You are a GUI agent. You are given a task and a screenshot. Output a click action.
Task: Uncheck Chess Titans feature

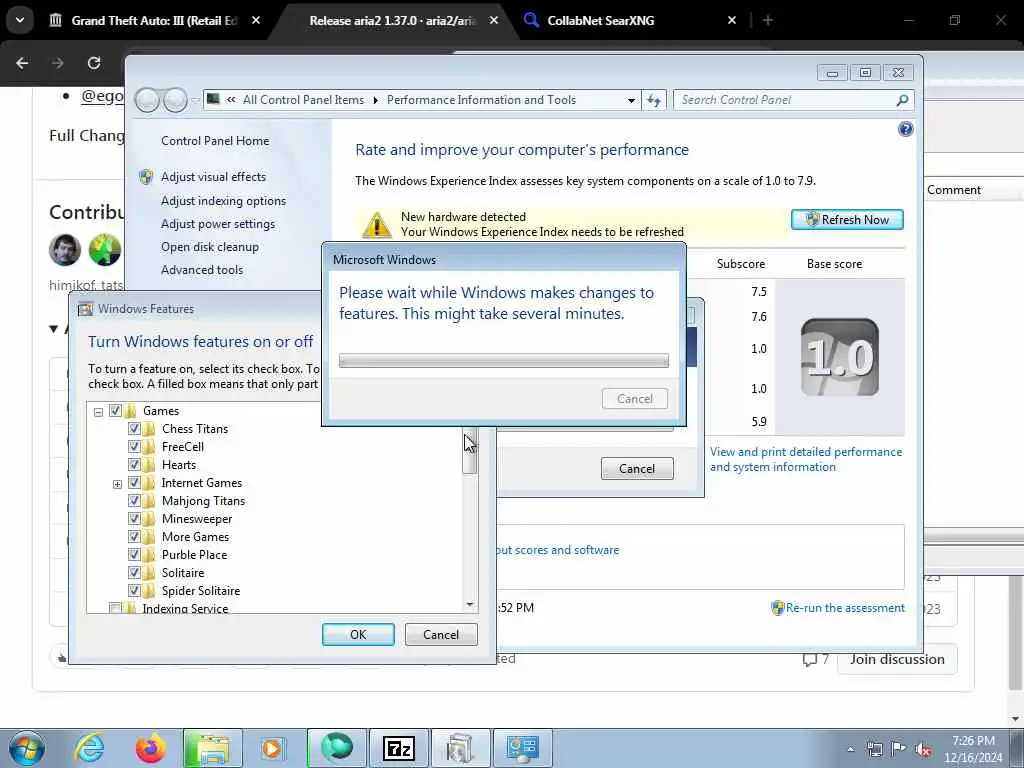pos(134,429)
